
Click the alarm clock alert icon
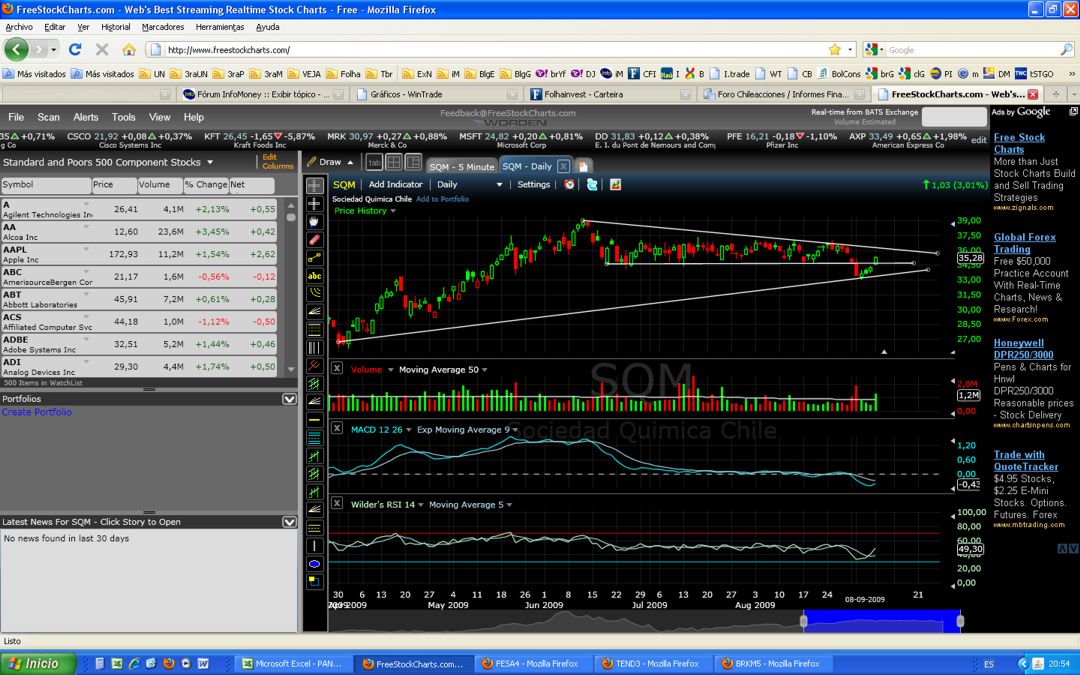click(x=570, y=185)
